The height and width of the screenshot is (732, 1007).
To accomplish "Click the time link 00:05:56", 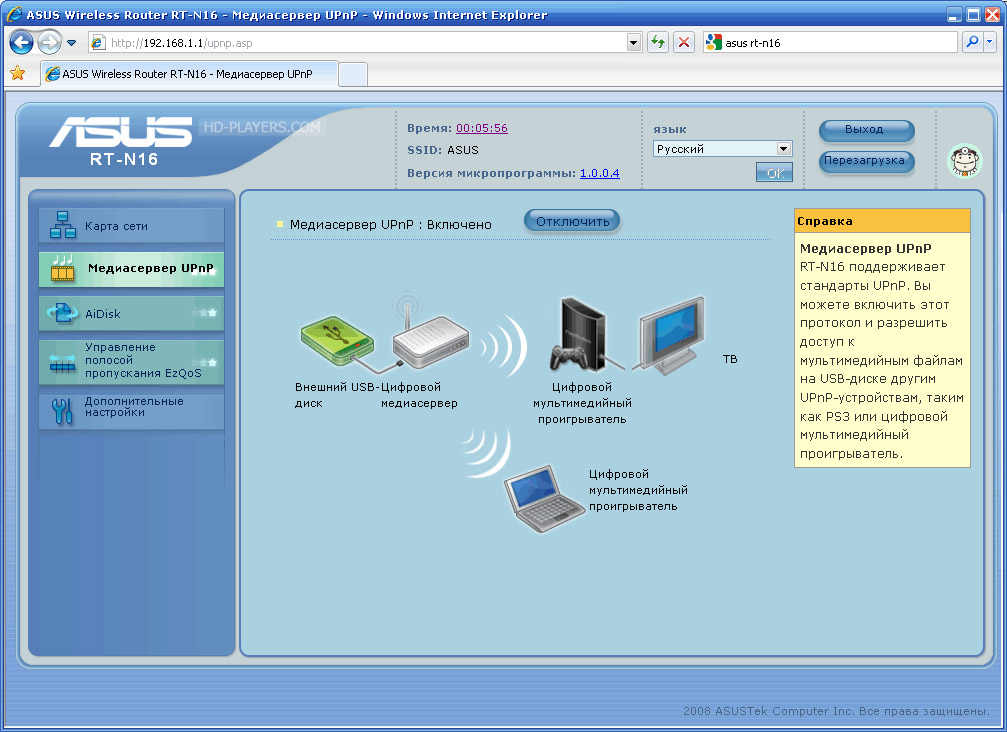I will [x=482, y=128].
